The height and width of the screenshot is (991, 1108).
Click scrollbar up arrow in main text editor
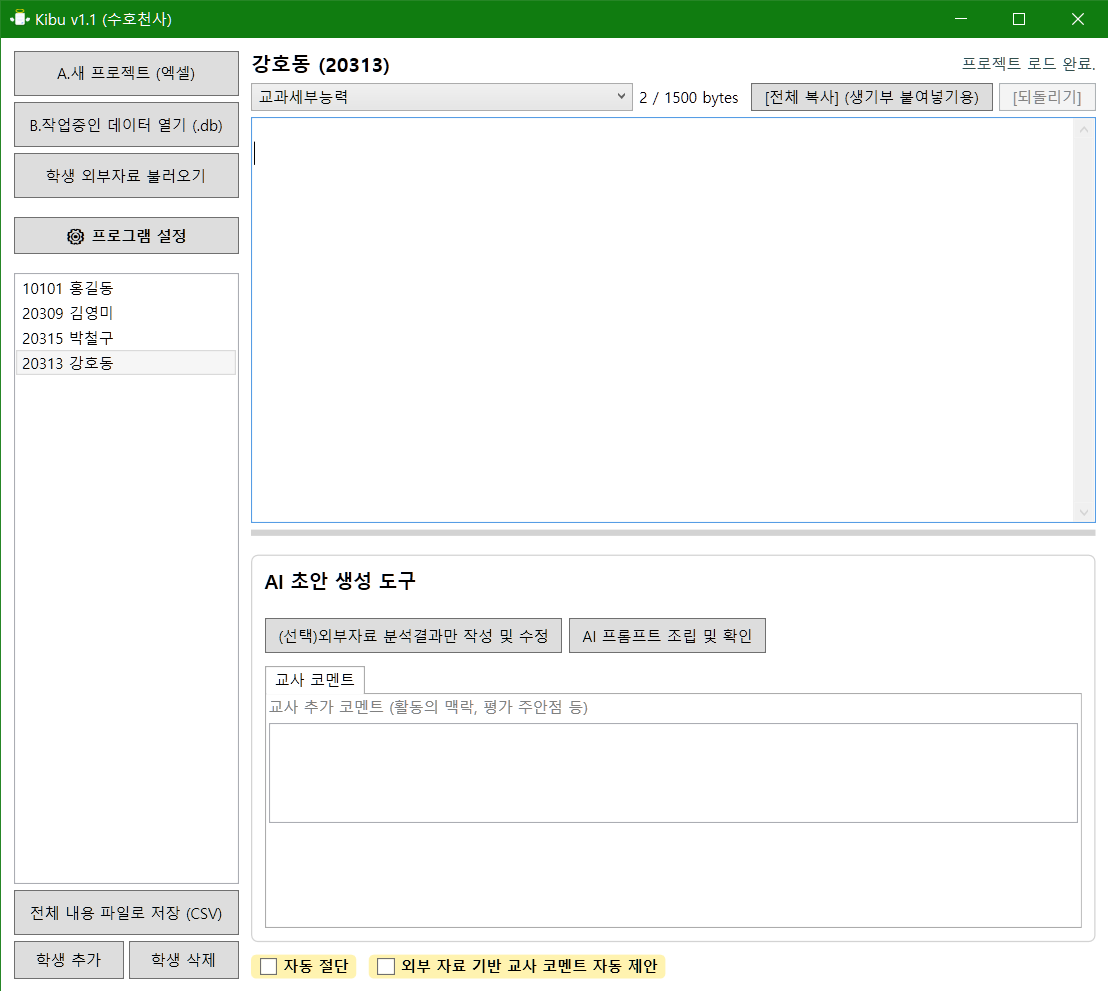1084,129
